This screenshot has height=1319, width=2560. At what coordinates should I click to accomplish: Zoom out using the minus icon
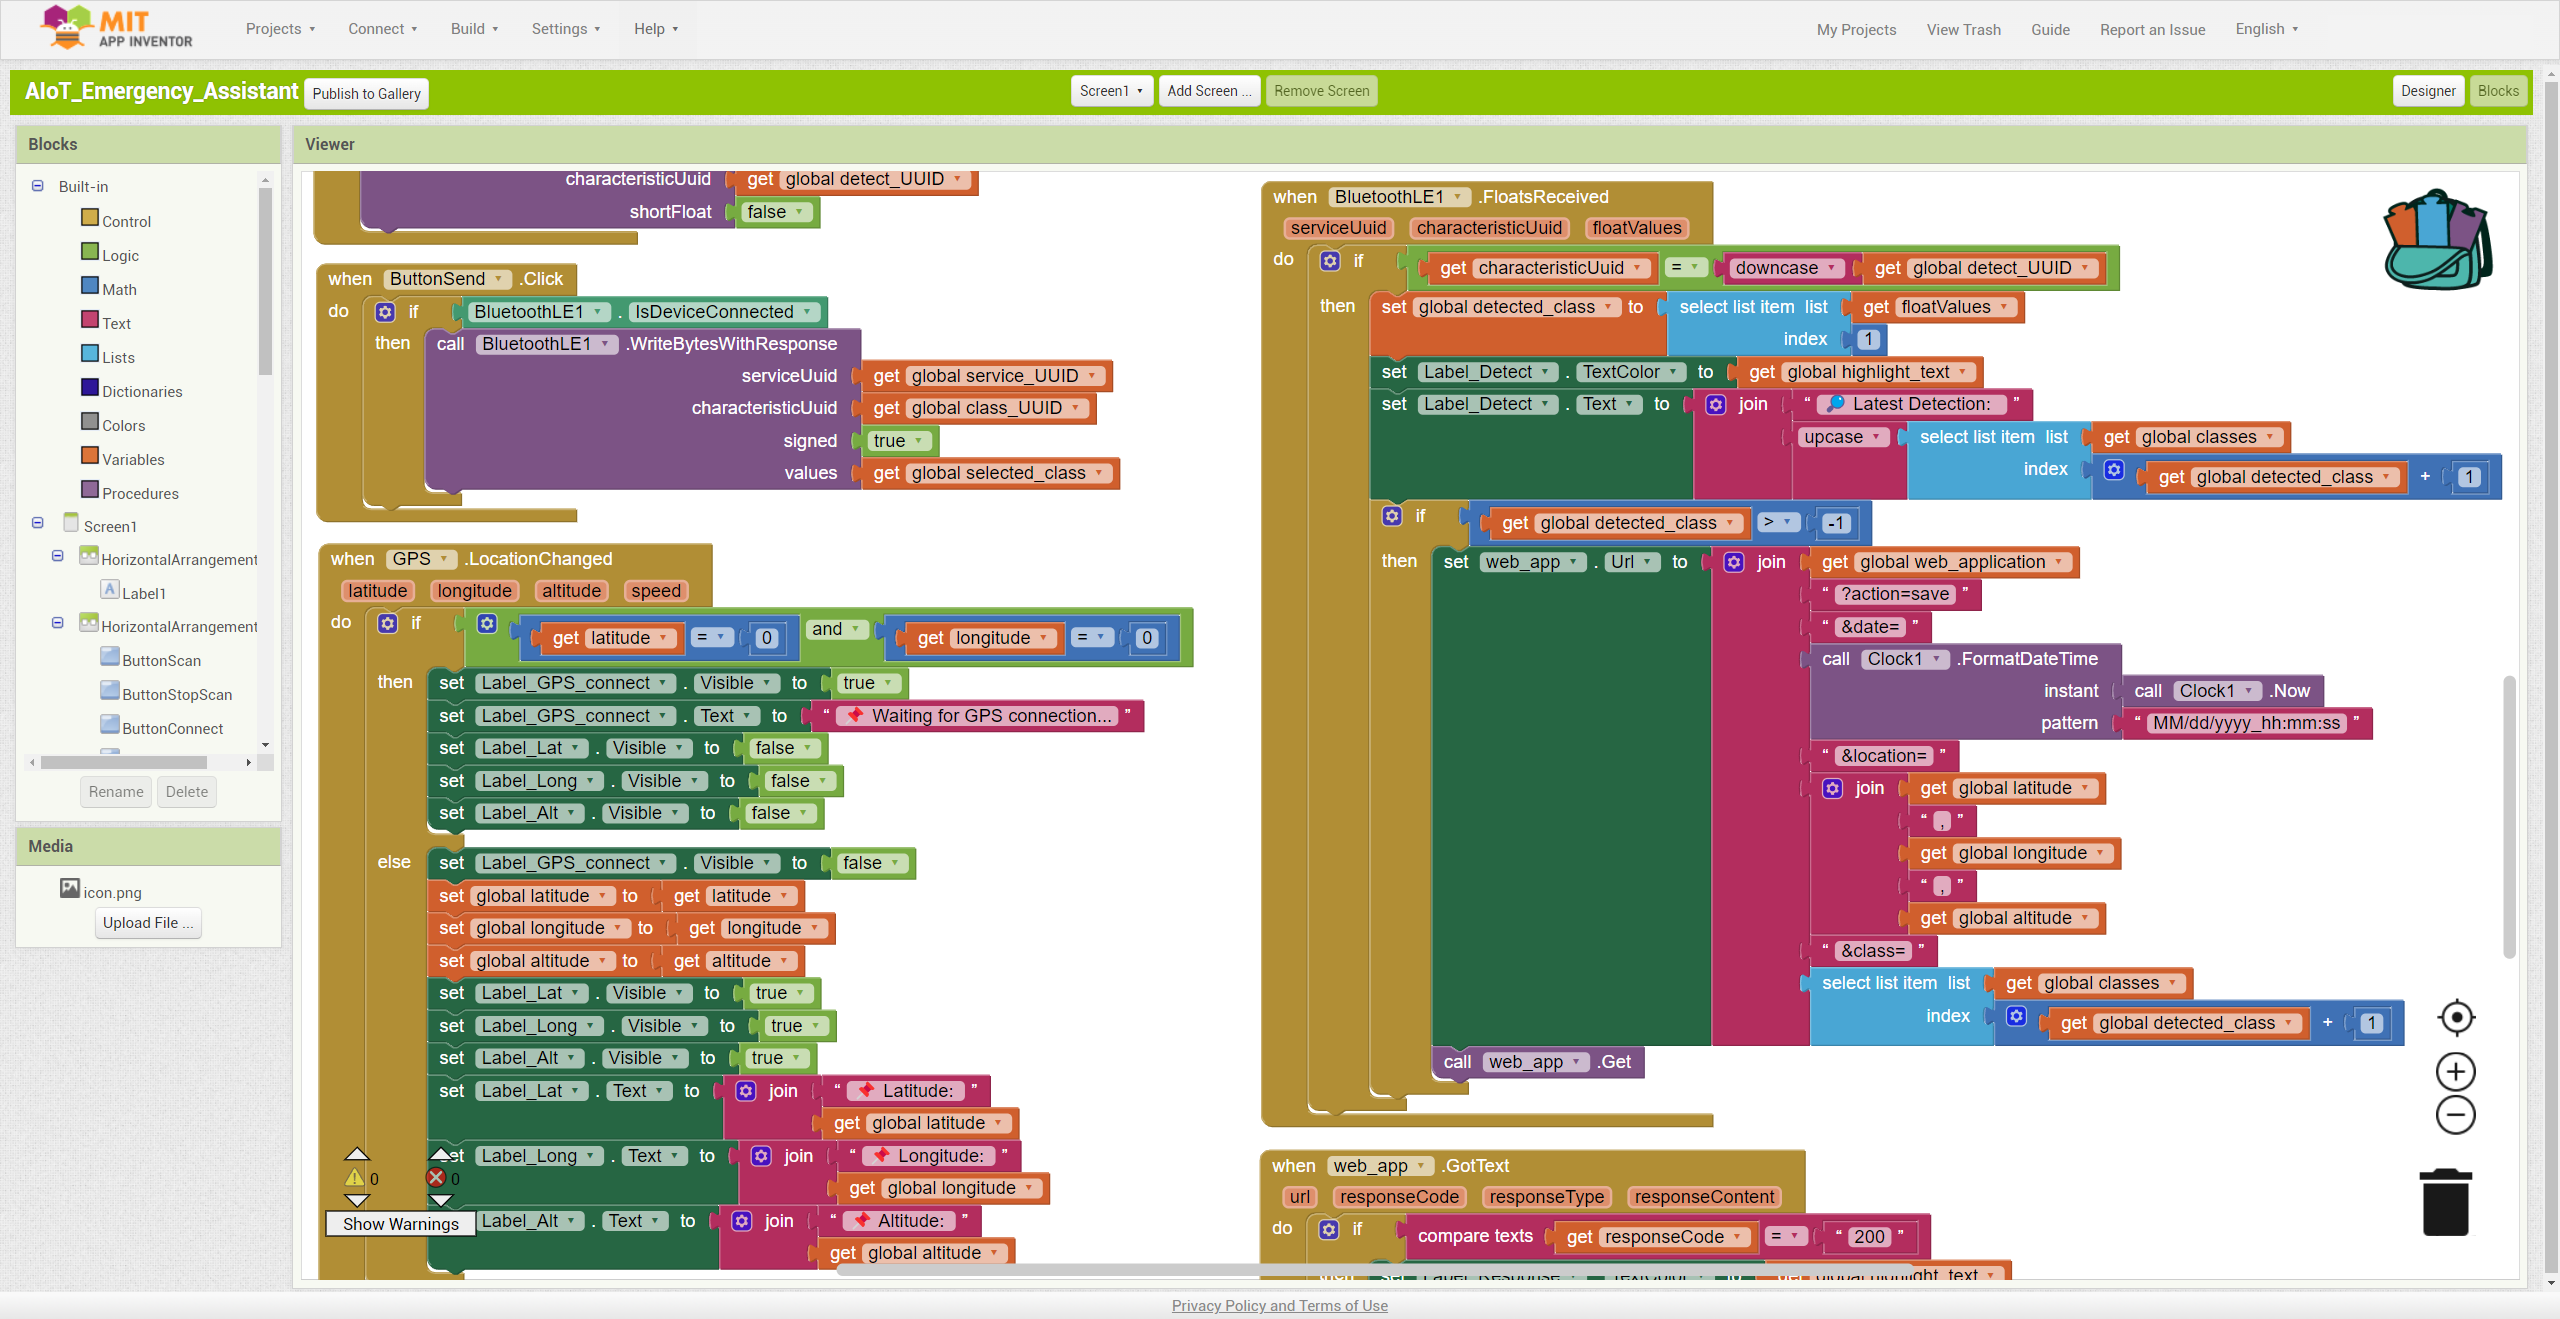[2456, 1114]
